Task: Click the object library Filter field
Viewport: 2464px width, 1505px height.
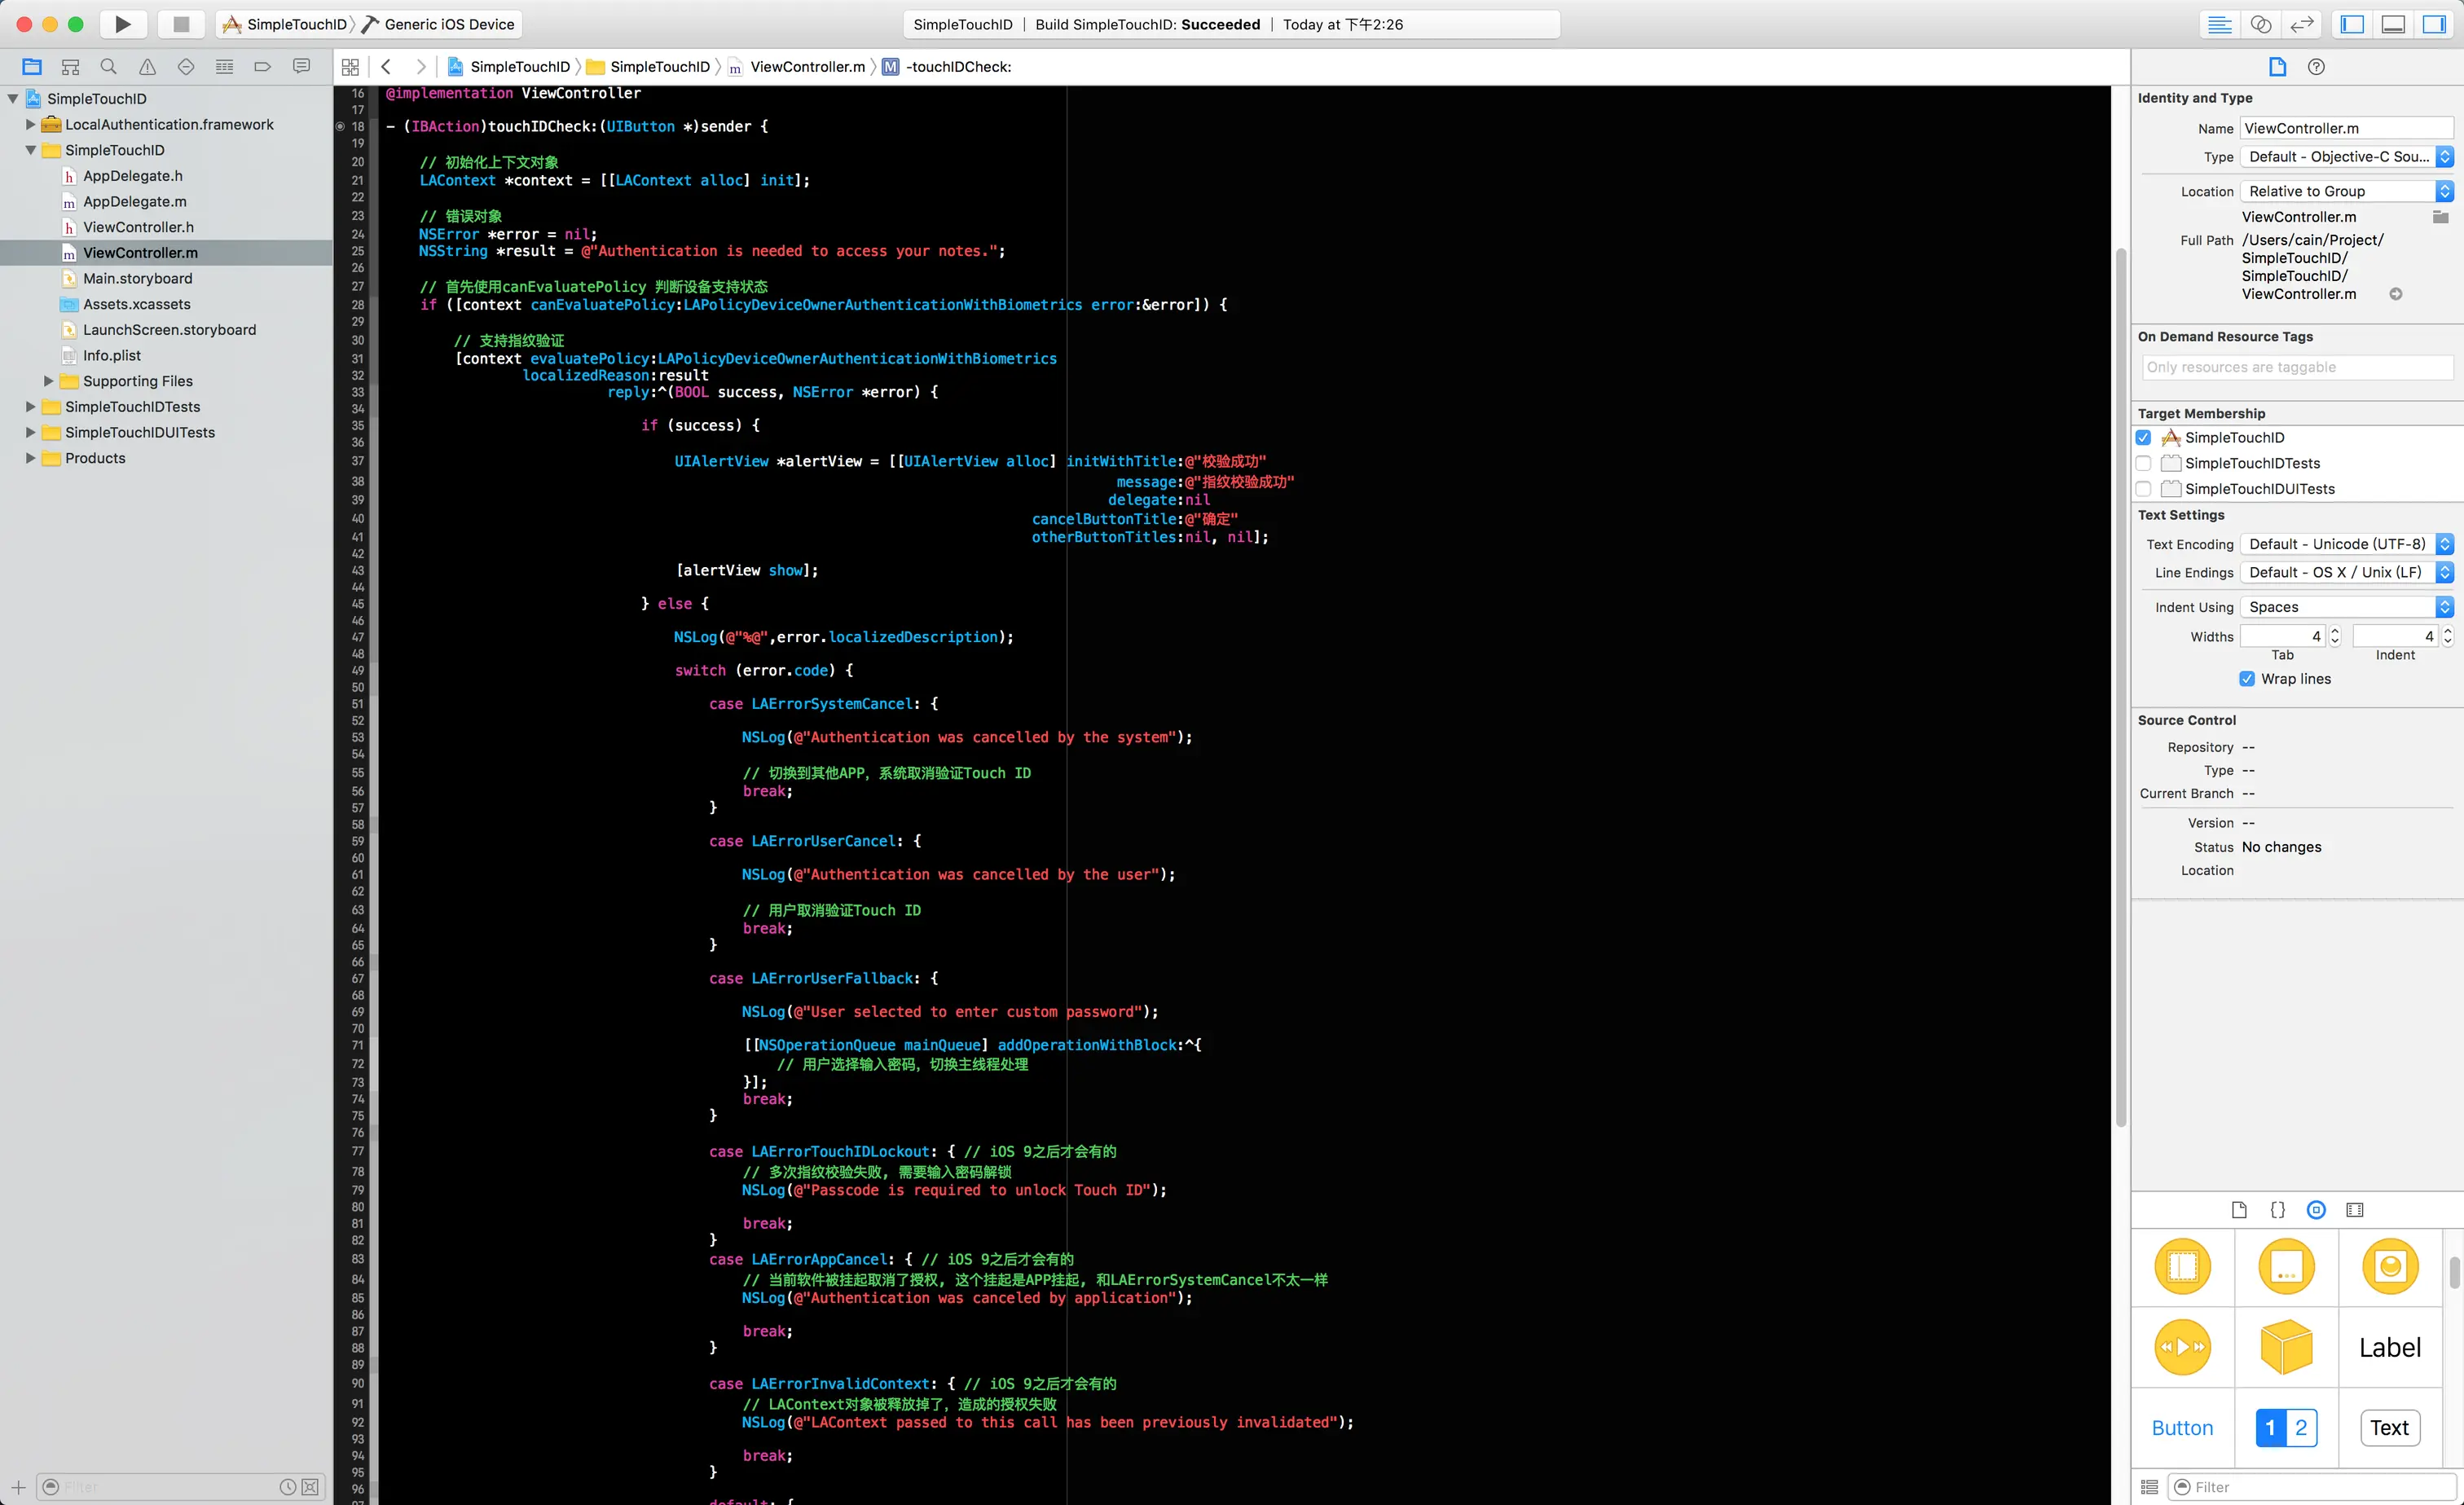Action: pos(2310,1487)
